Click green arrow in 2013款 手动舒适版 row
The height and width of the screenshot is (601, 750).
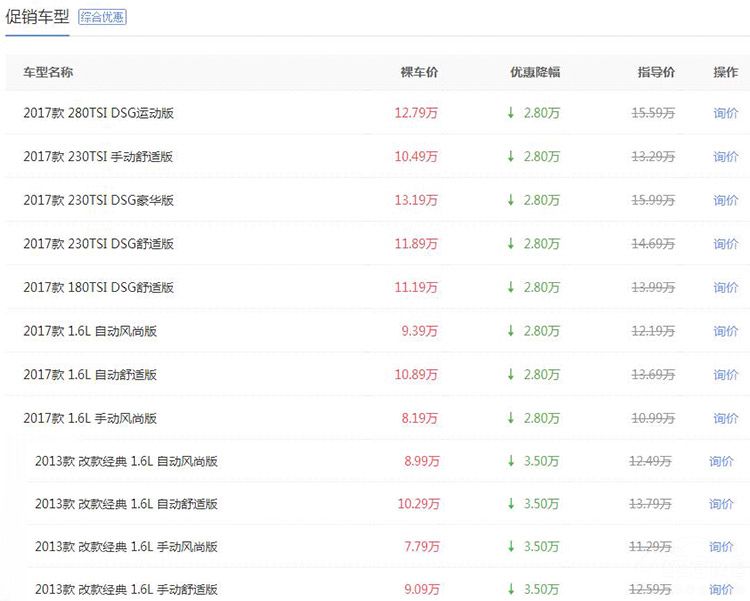(511, 590)
